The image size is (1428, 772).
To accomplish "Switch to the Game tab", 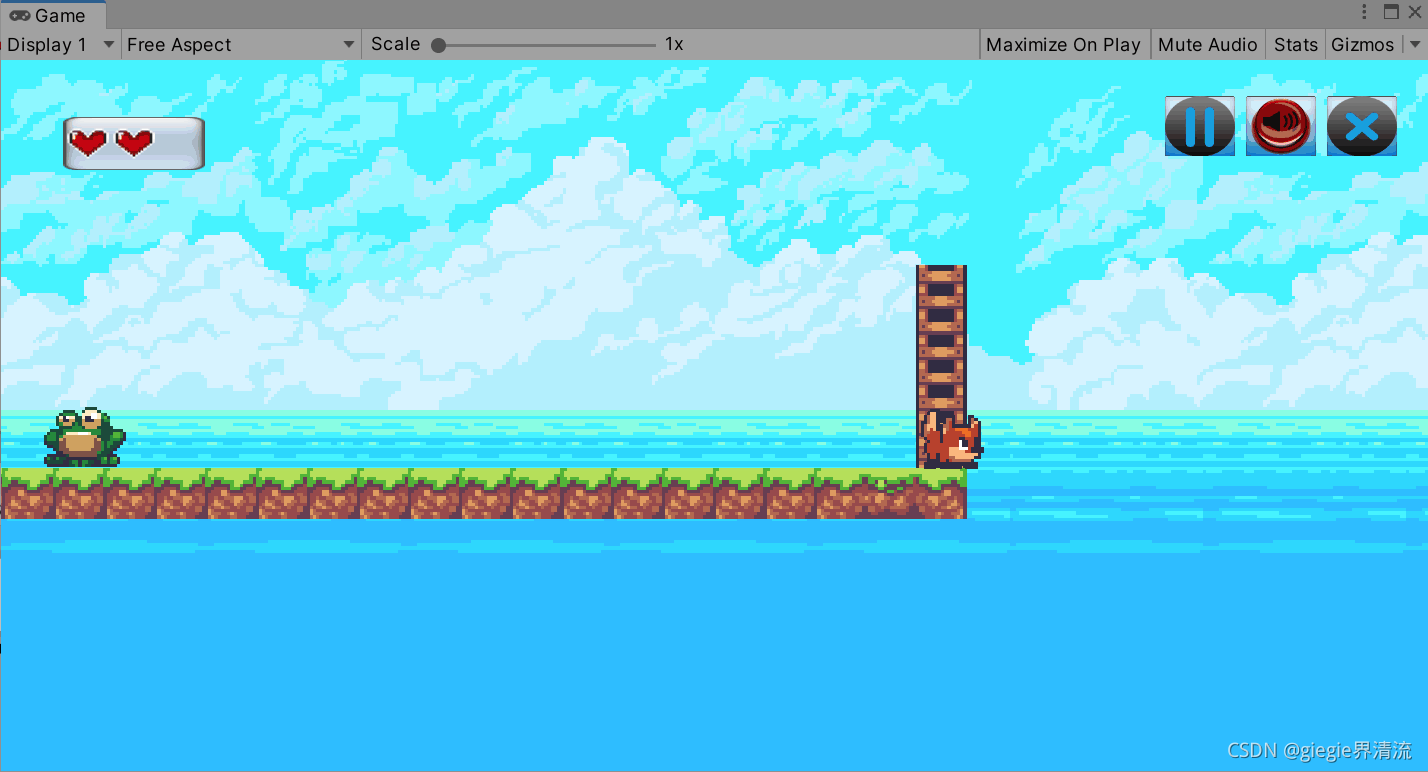I will 52,15.
